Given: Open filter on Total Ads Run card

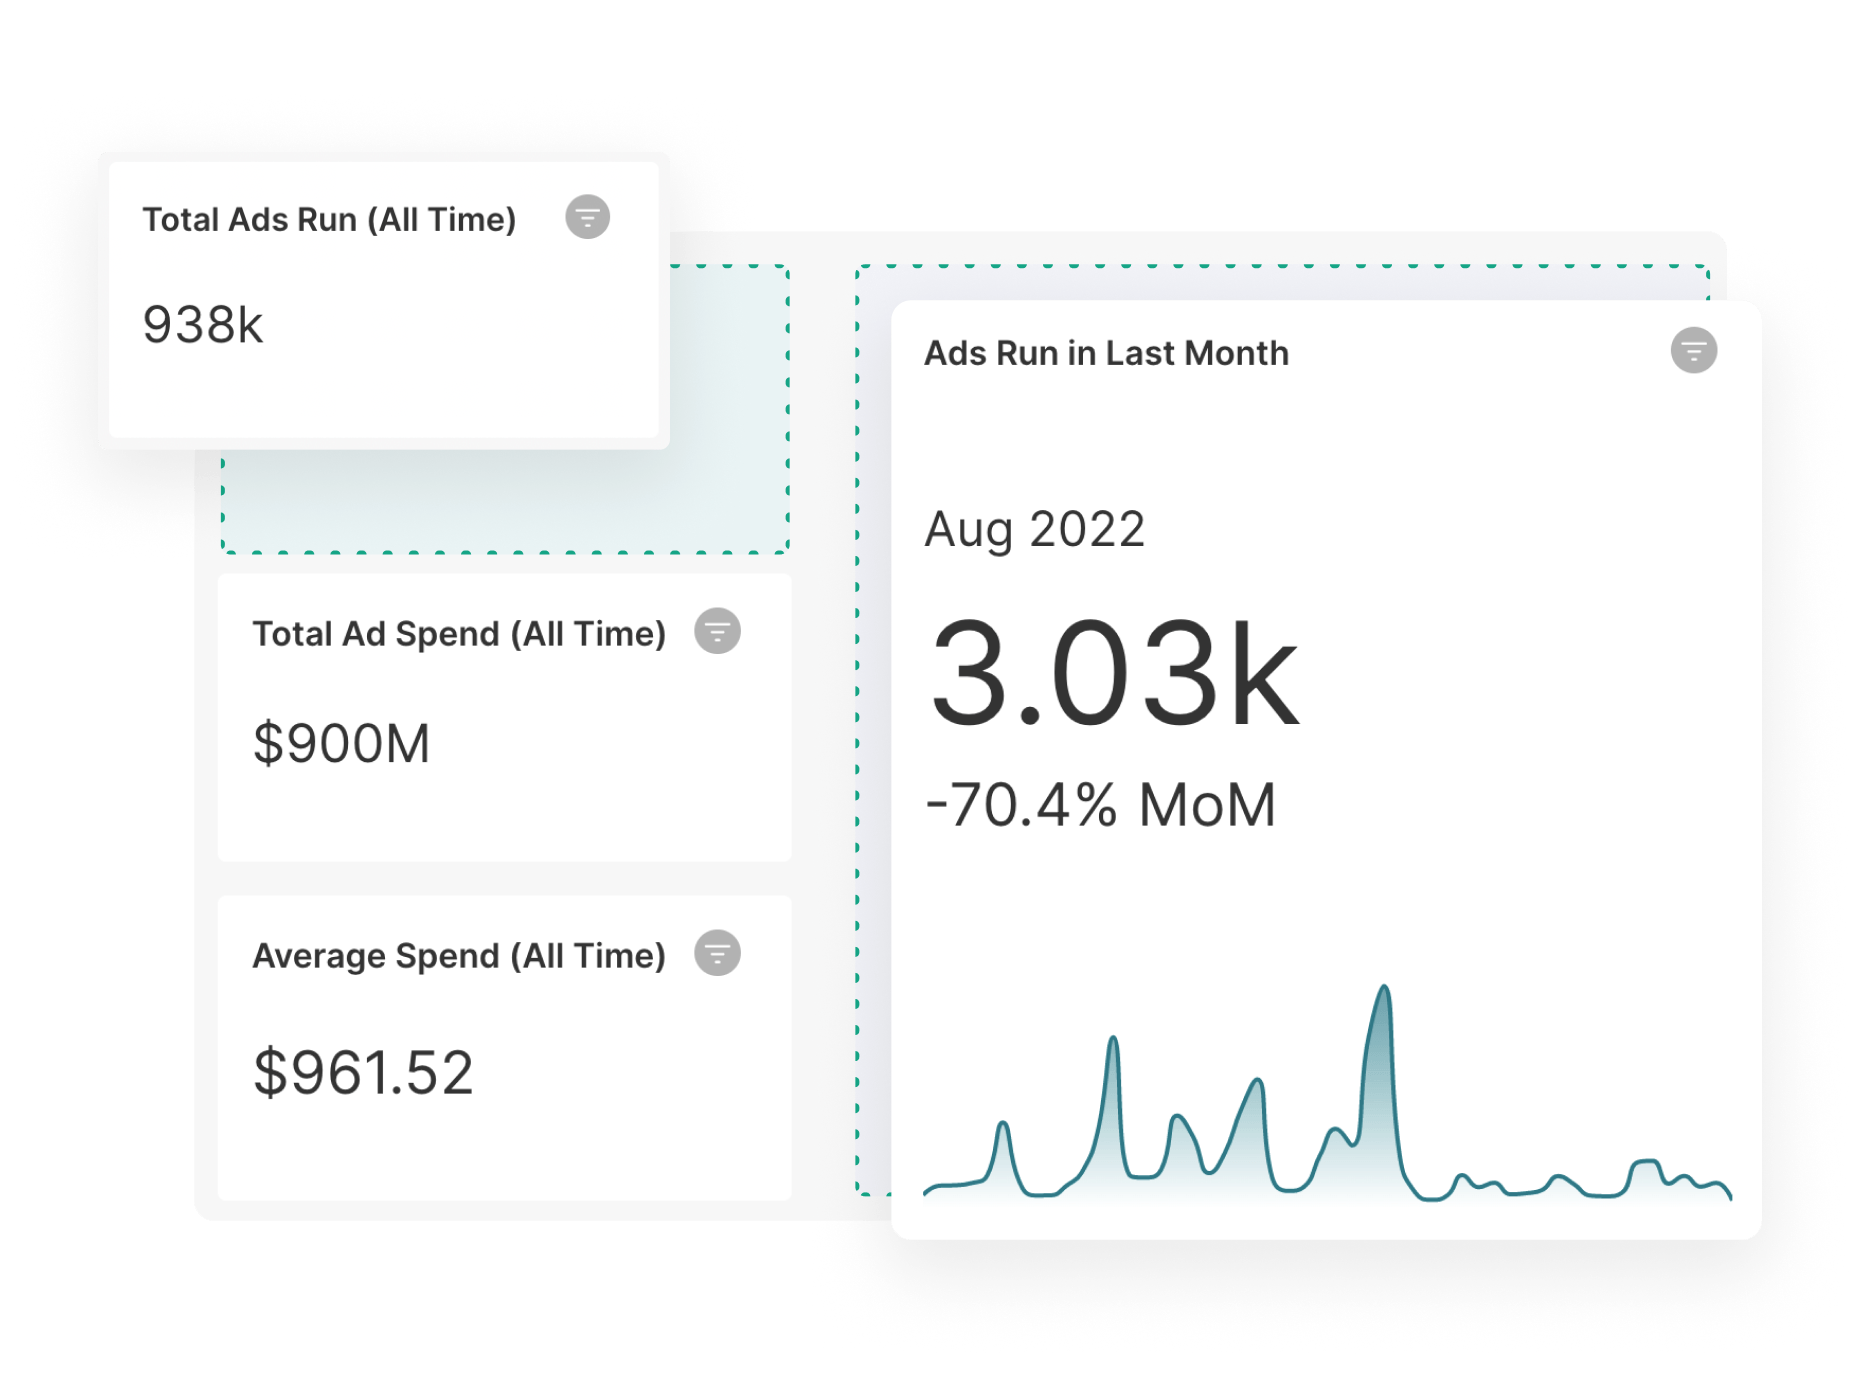Looking at the screenshot, I should (587, 217).
